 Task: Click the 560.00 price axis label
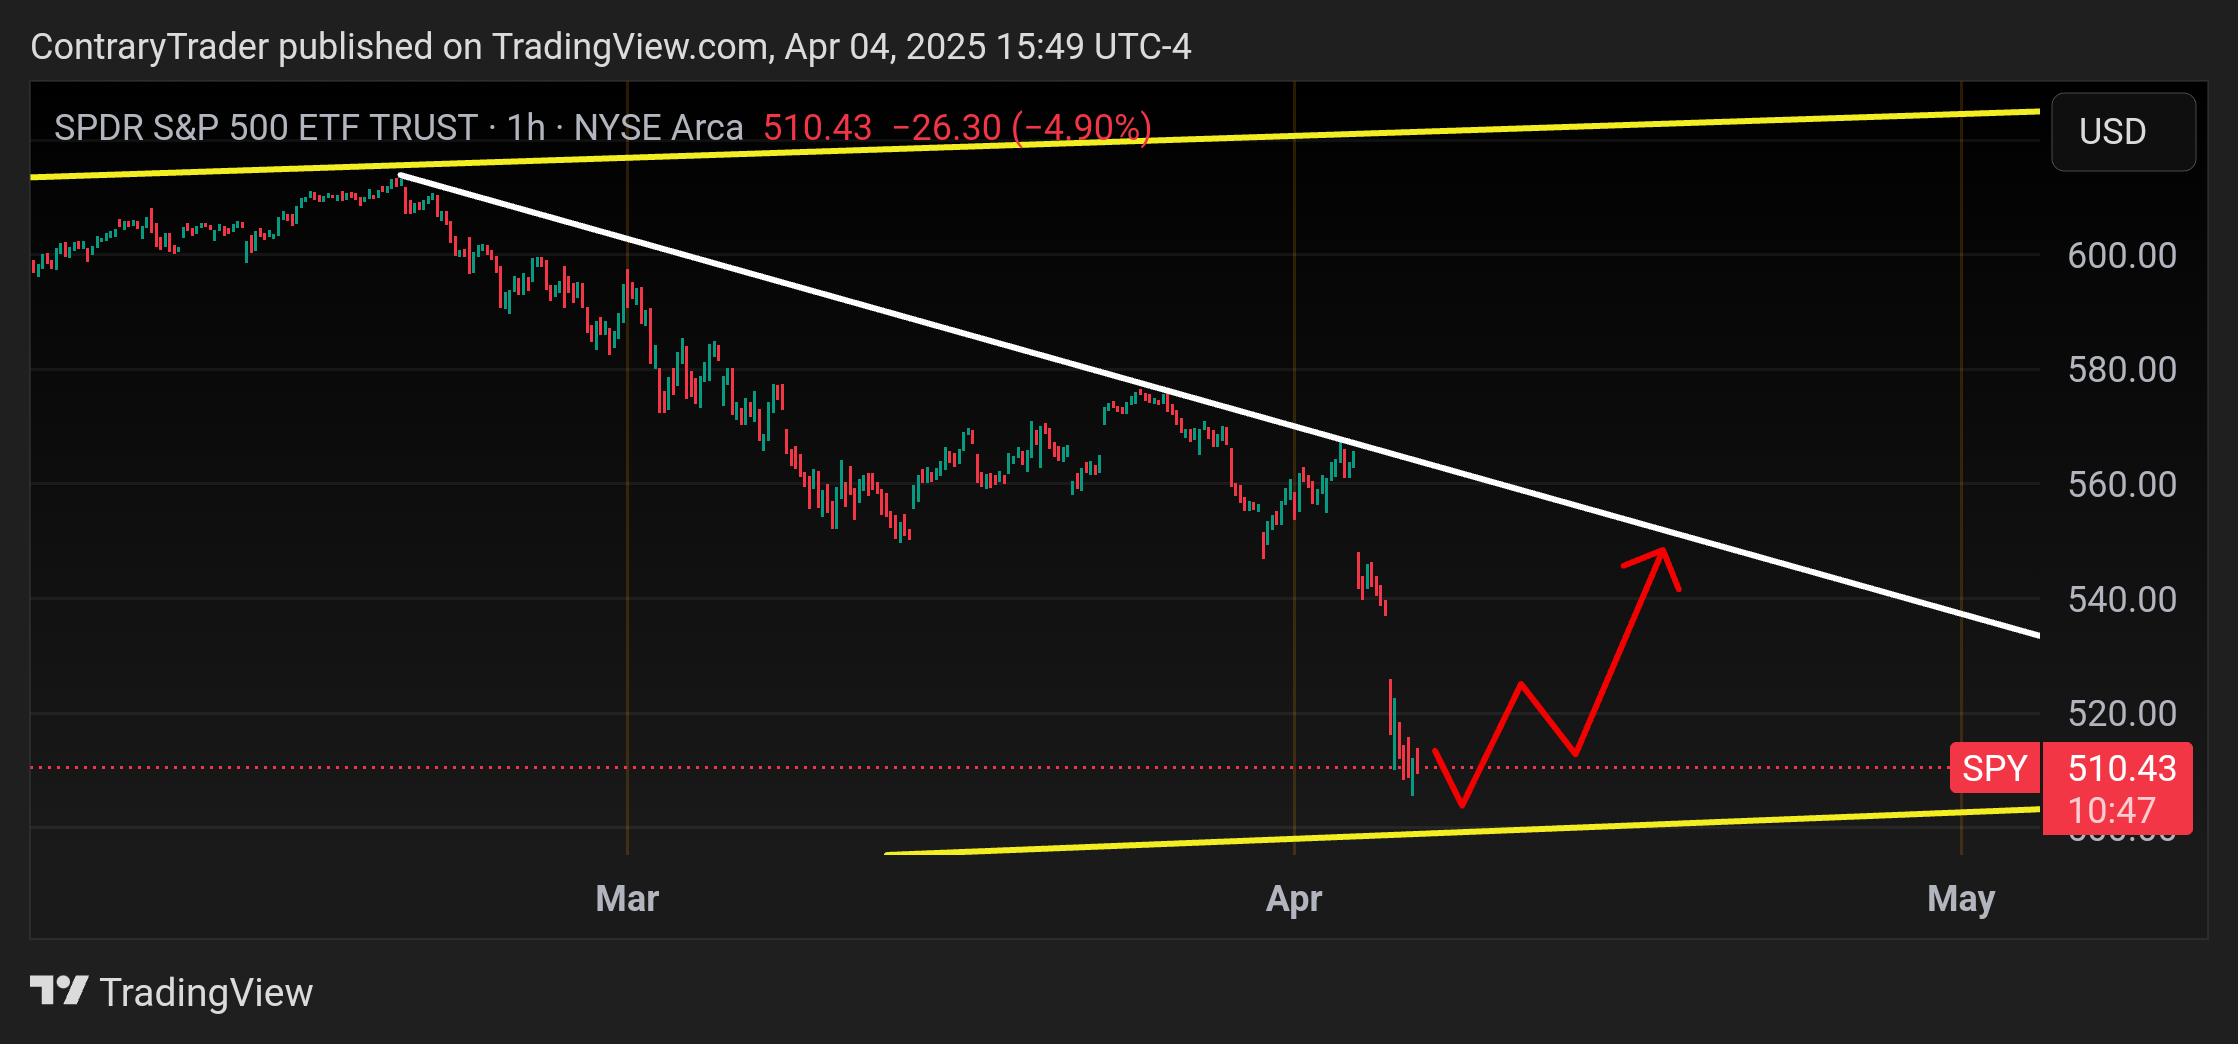tap(2122, 484)
